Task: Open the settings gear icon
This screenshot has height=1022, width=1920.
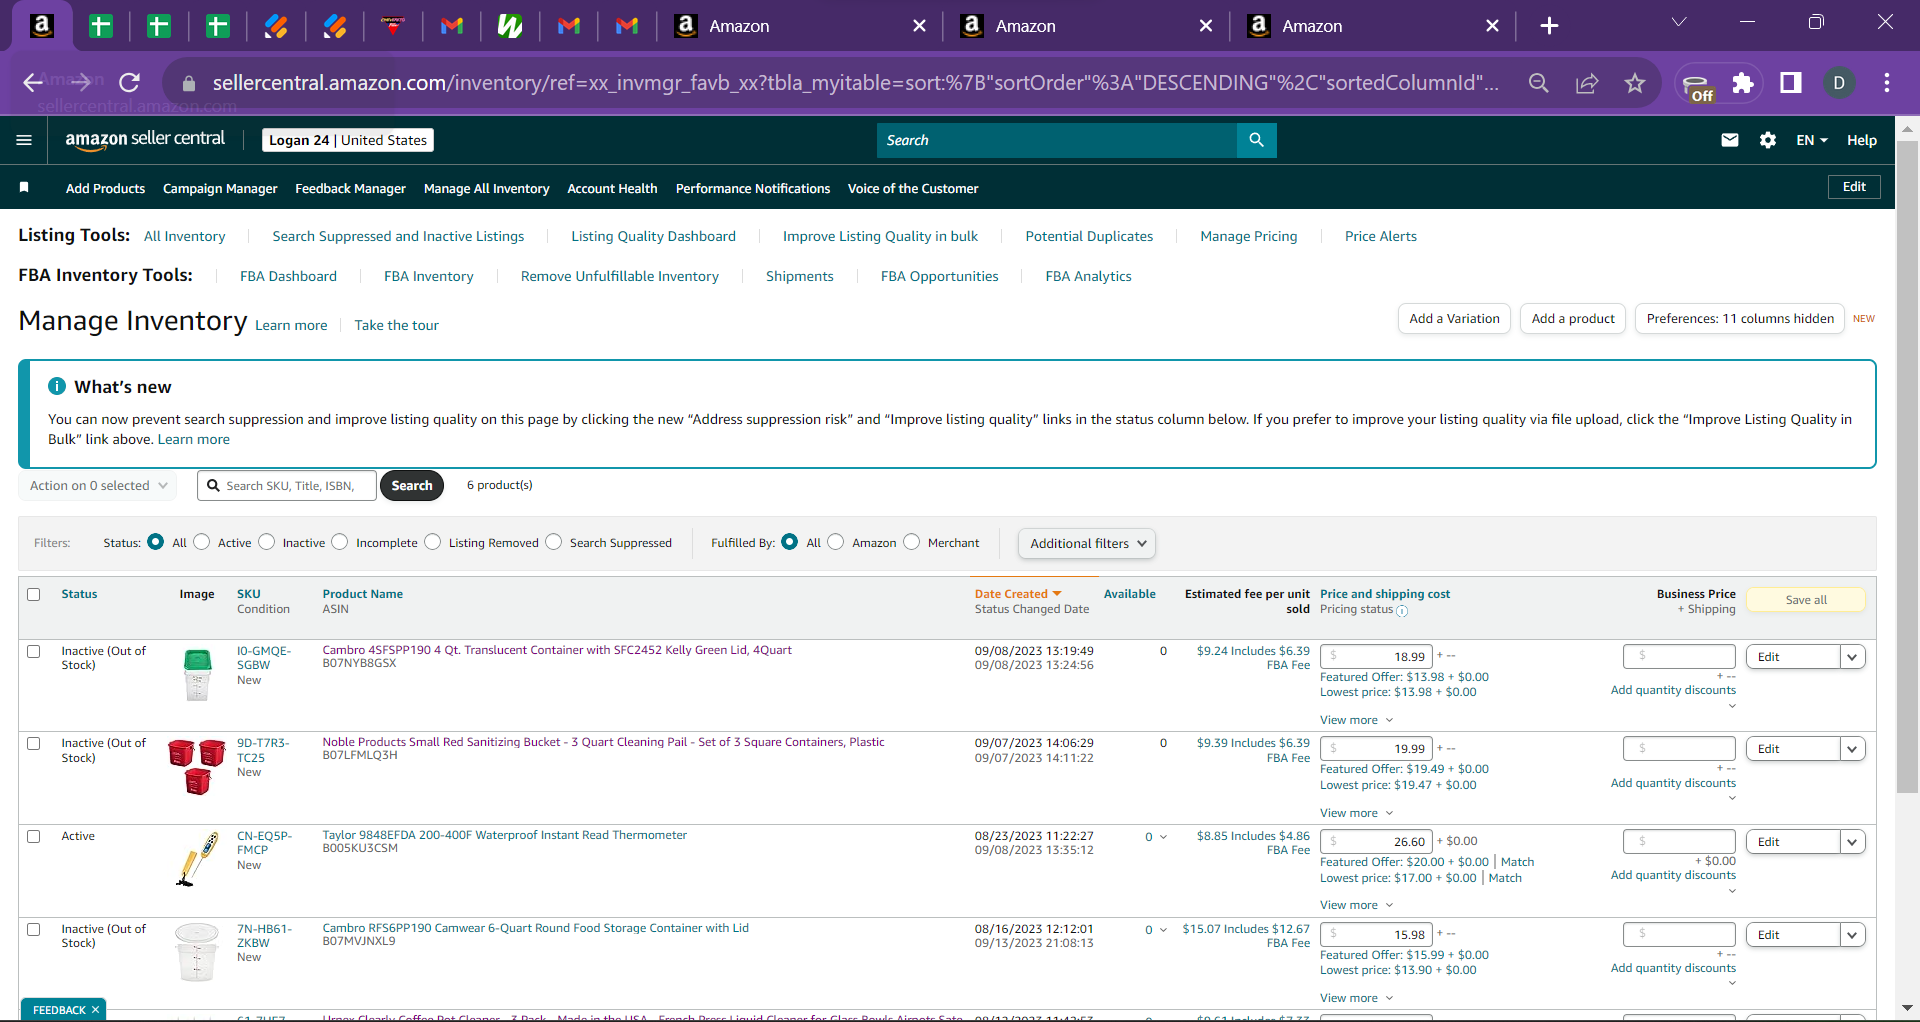Action: click(x=1768, y=140)
